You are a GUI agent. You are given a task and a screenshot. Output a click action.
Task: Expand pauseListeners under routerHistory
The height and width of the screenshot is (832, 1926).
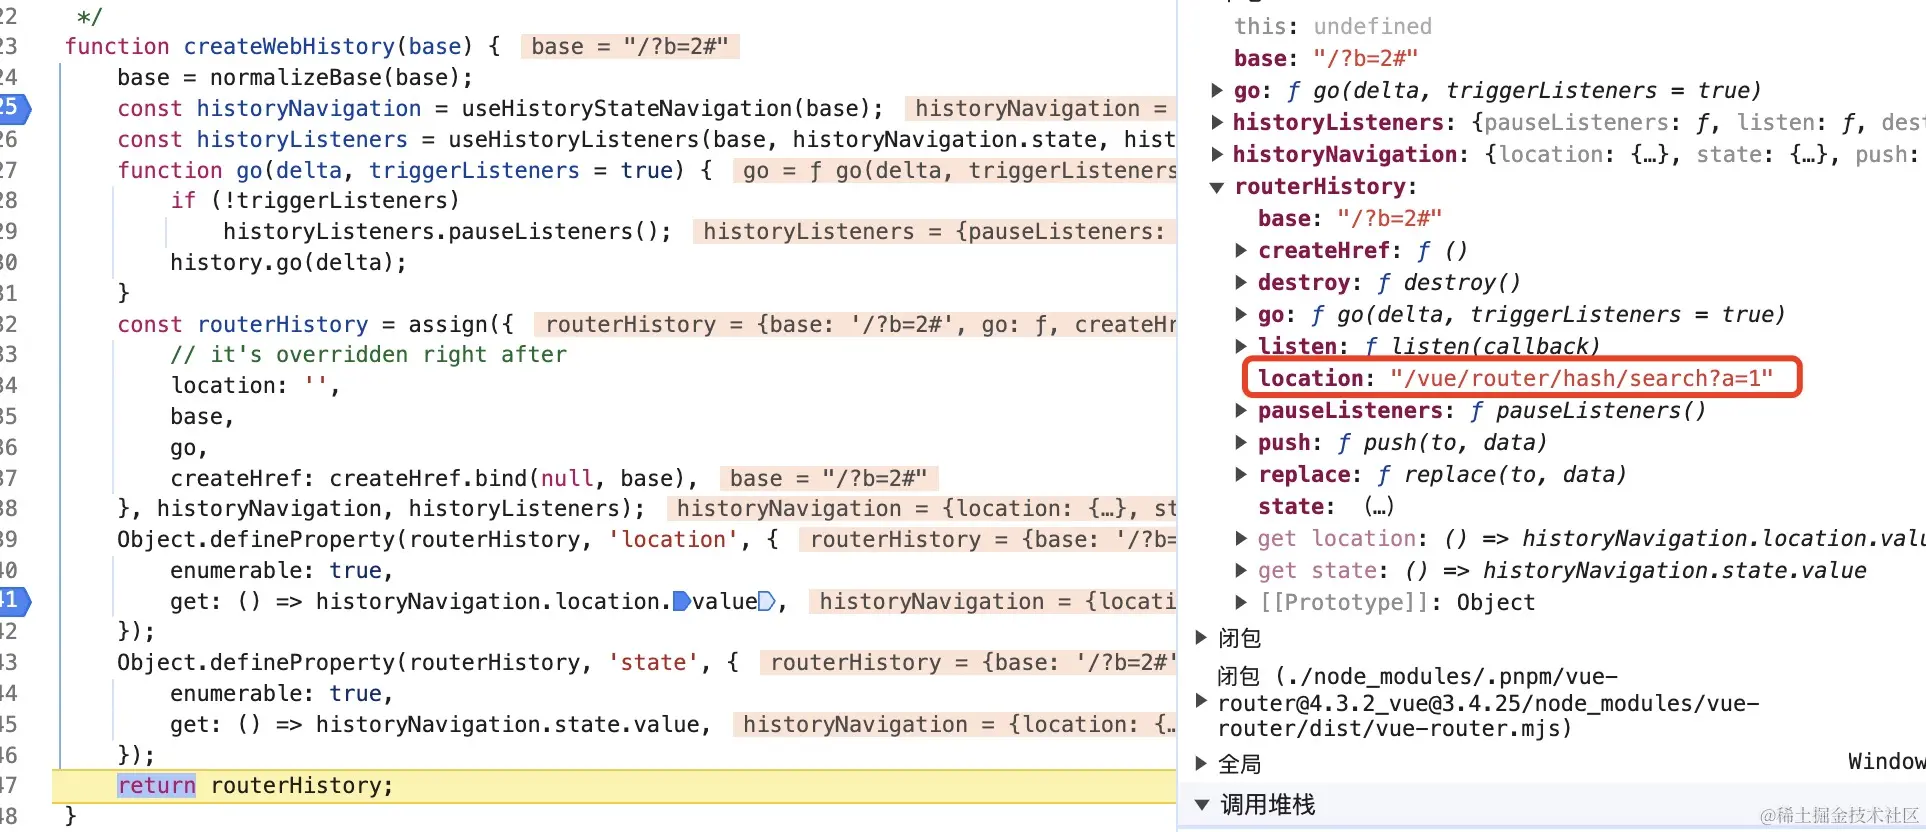point(1241,410)
